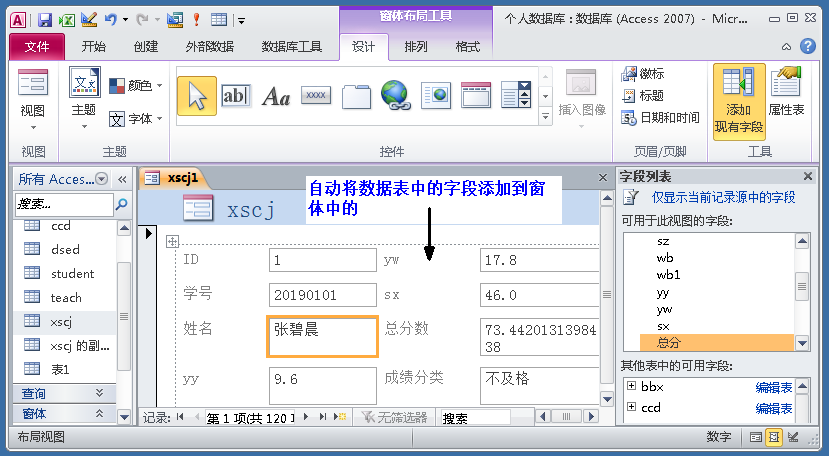The height and width of the screenshot is (456, 829).
Task: Open the 颜色 colors dropdown
Action: tap(160, 85)
